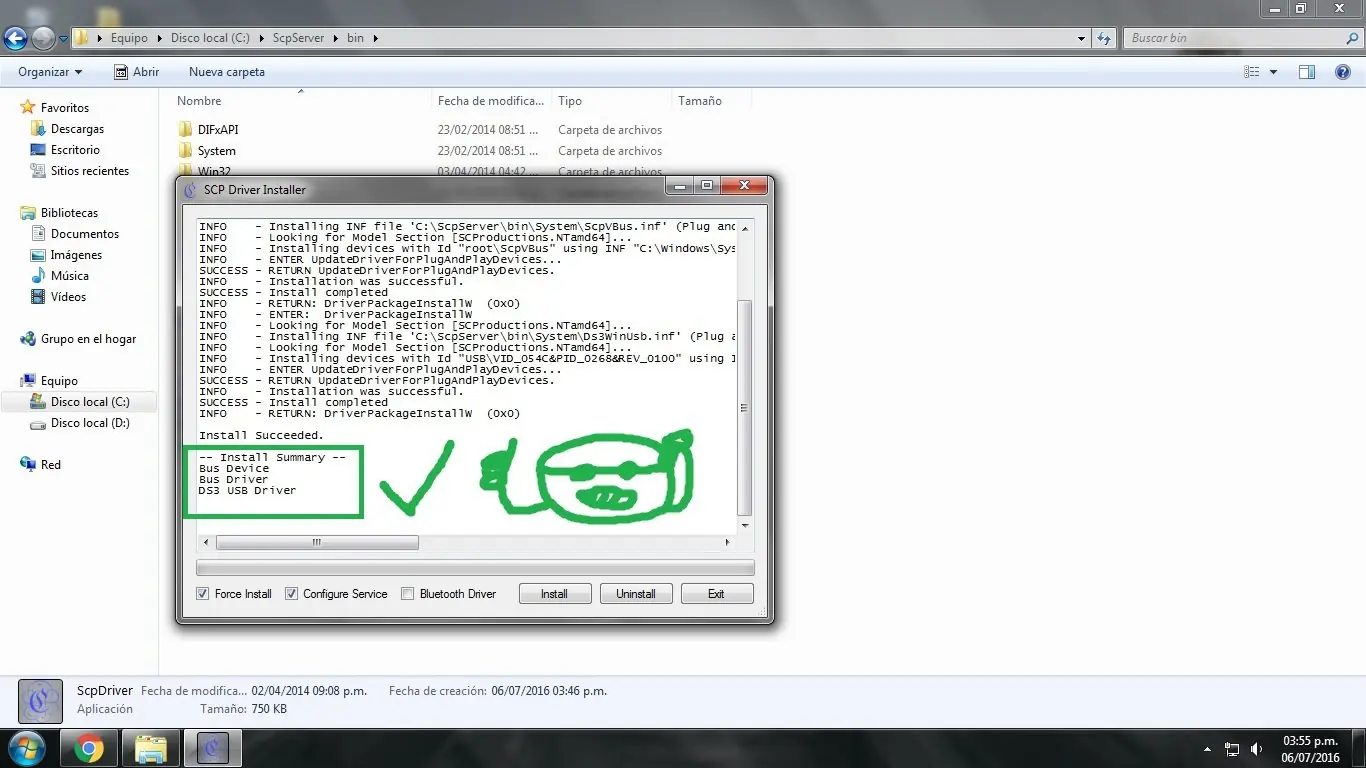Sort by the Fecha de modifica... column
The width and height of the screenshot is (1366, 768).
(x=491, y=101)
